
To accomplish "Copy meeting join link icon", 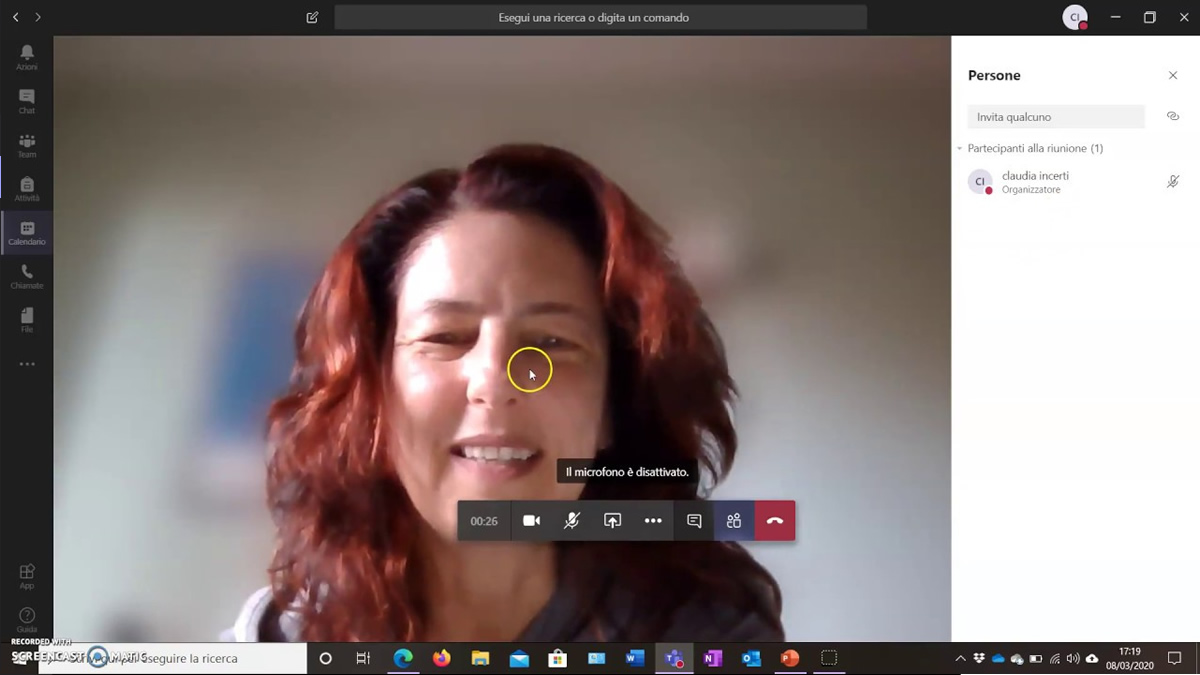I will 1173,117.
